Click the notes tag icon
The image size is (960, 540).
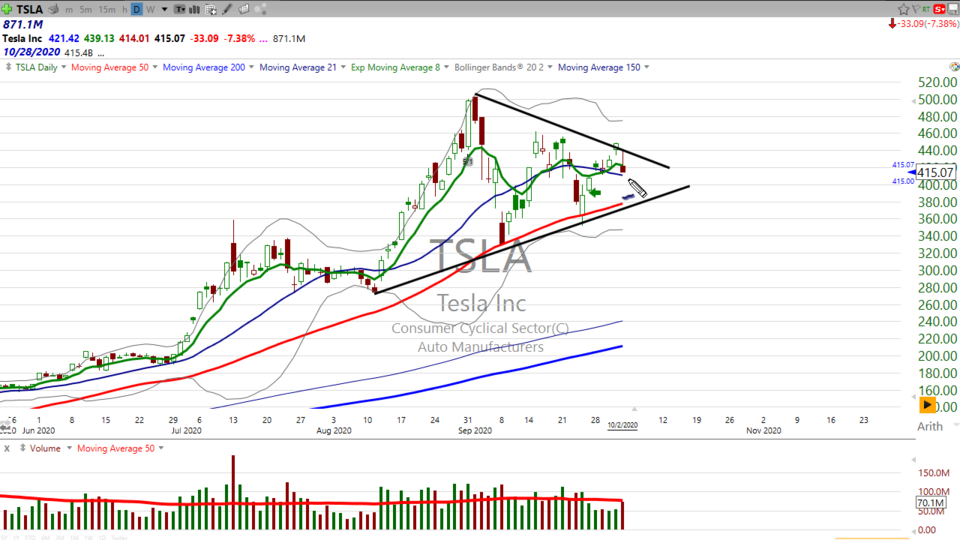(244, 9)
